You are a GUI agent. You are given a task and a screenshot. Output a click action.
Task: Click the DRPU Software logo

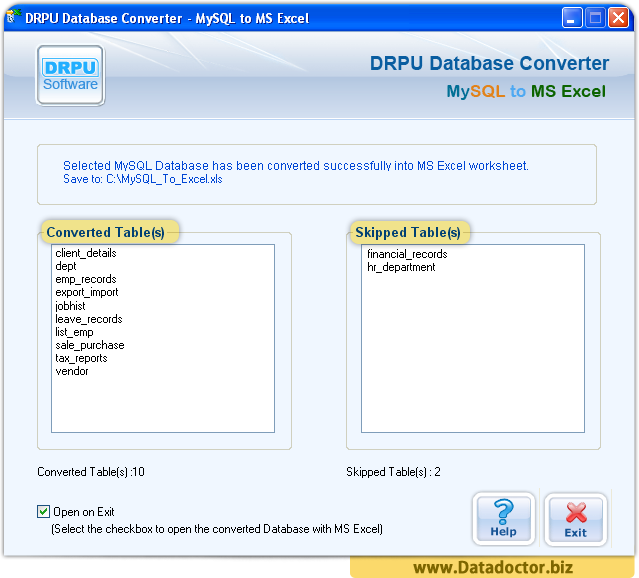coord(71,75)
